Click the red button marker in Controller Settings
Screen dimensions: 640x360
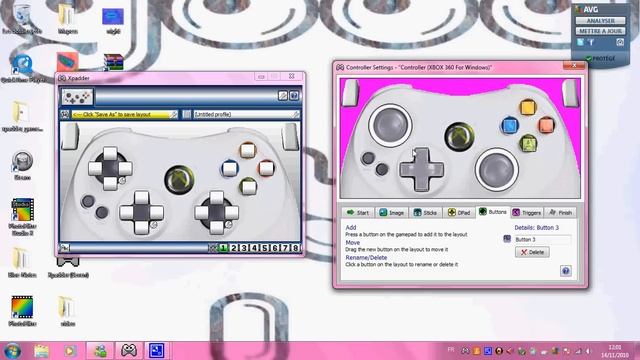(x=546, y=125)
